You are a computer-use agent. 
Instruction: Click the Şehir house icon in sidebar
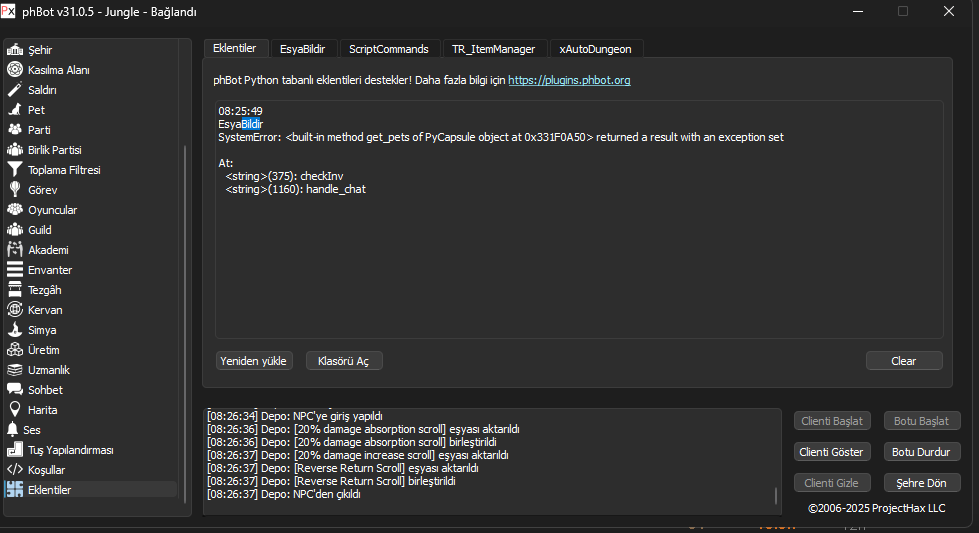[x=15, y=50]
